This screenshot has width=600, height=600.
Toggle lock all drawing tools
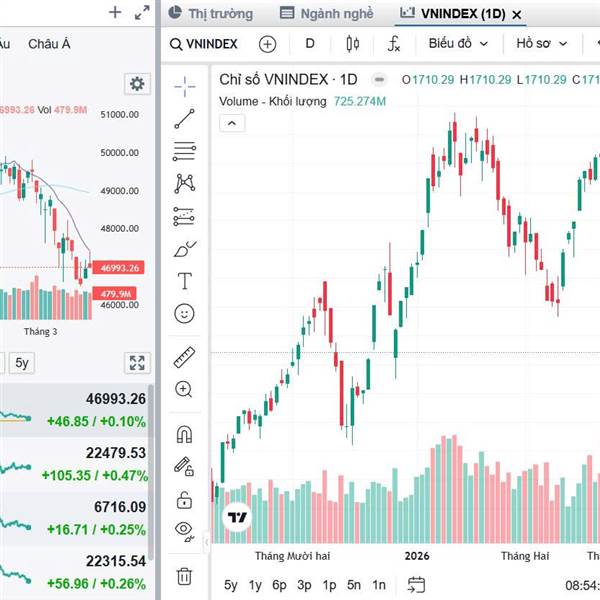click(185, 498)
